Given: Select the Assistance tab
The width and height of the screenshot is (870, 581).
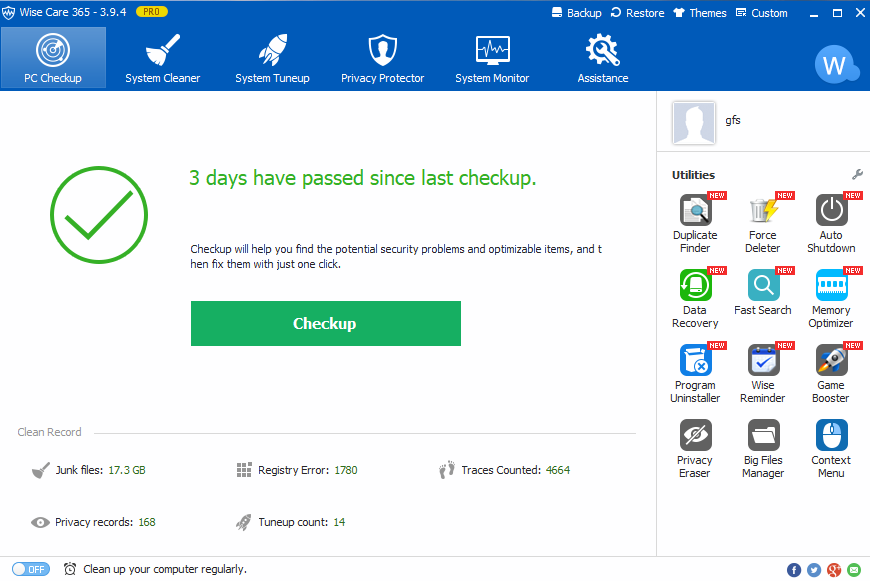Looking at the screenshot, I should (x=603, y=58).
